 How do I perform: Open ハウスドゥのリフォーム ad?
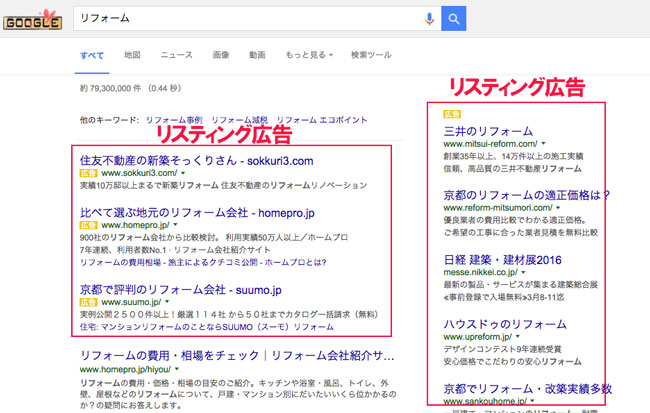[x=505, y=324]
